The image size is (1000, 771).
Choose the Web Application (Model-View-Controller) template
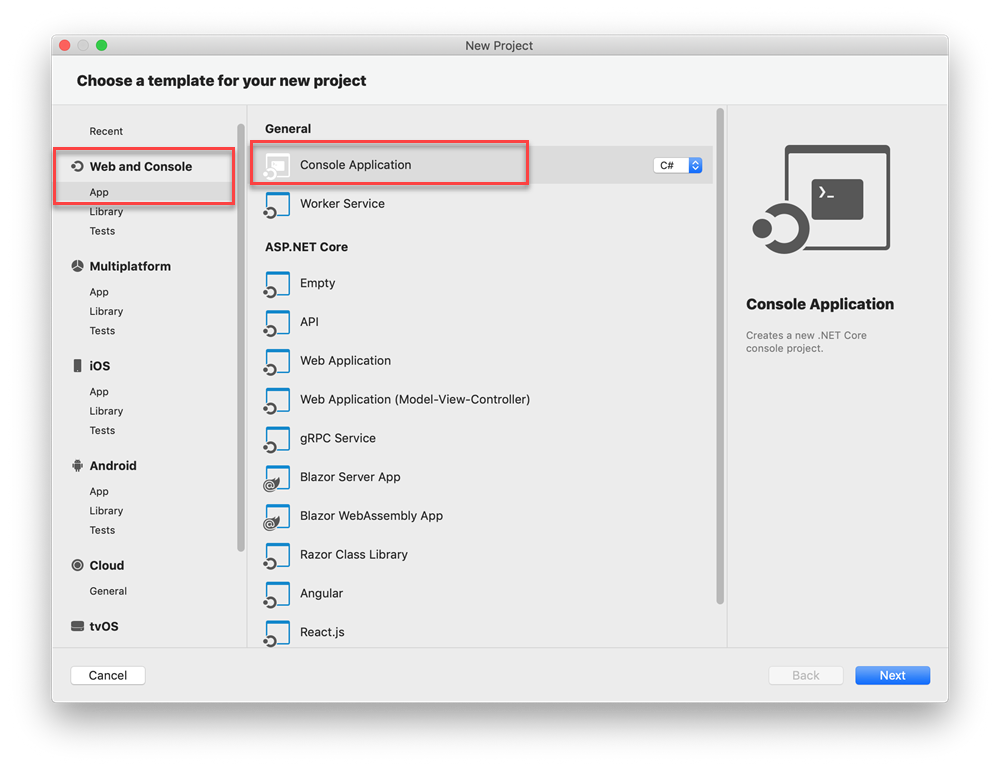[x=414, y=400]
